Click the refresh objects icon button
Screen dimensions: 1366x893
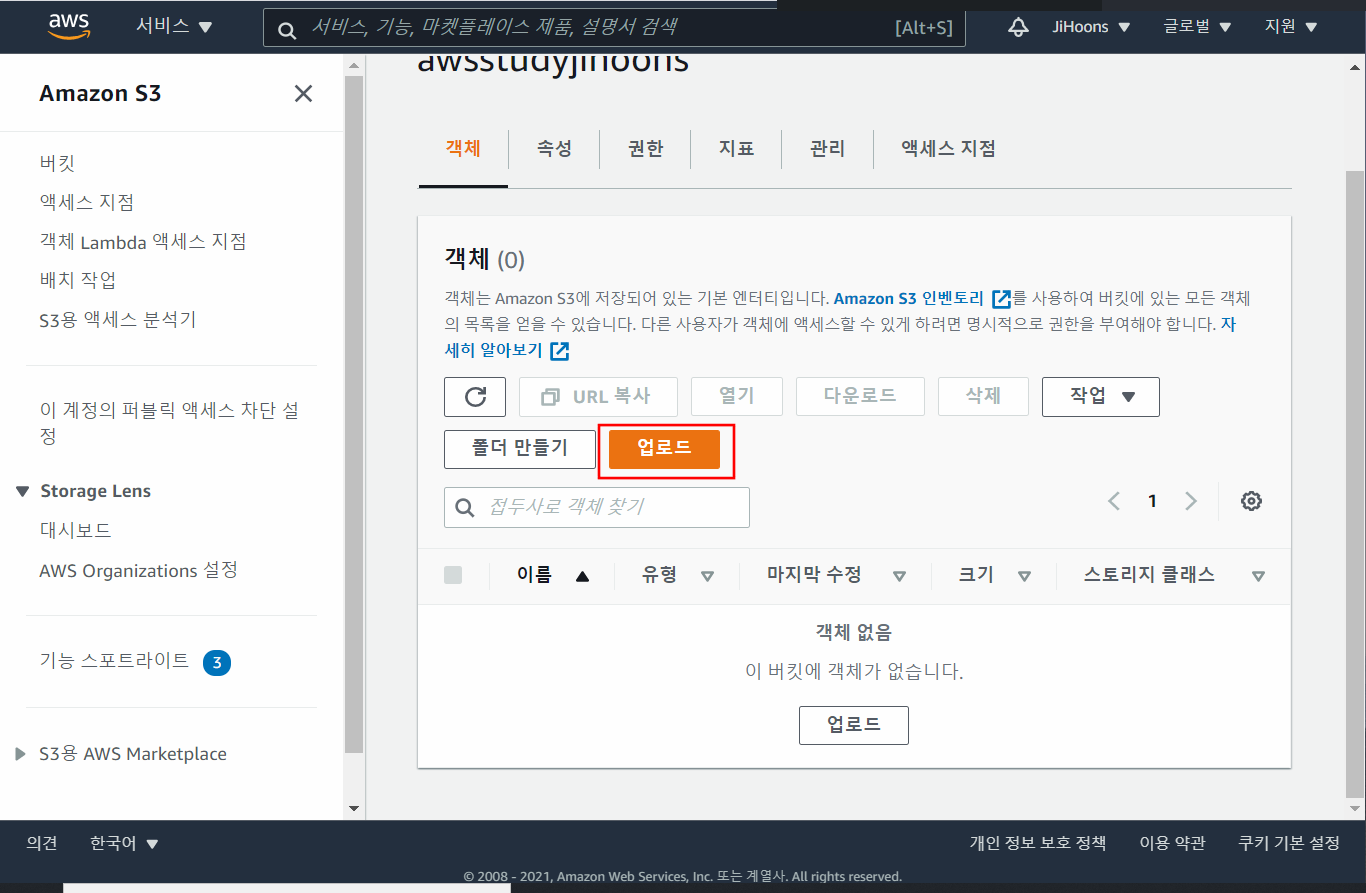coord(475,397)
